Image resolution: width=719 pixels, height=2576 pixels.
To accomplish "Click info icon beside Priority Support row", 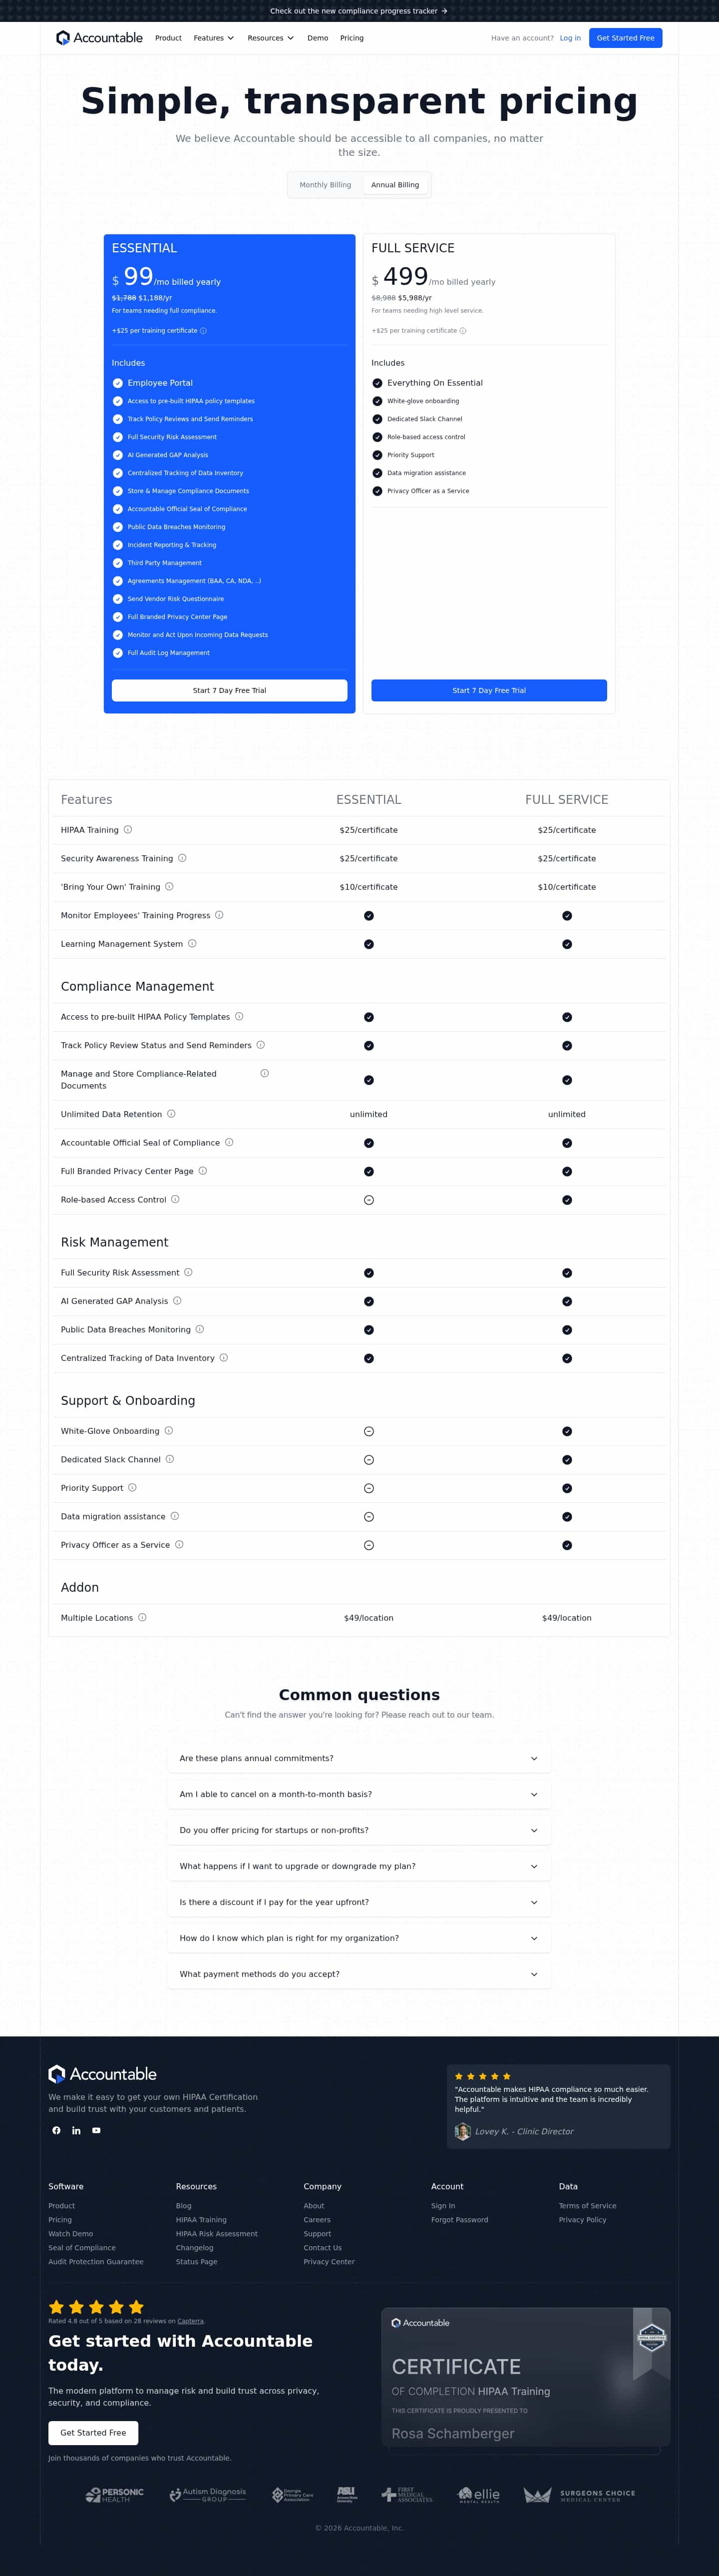I will [132, 1488].
